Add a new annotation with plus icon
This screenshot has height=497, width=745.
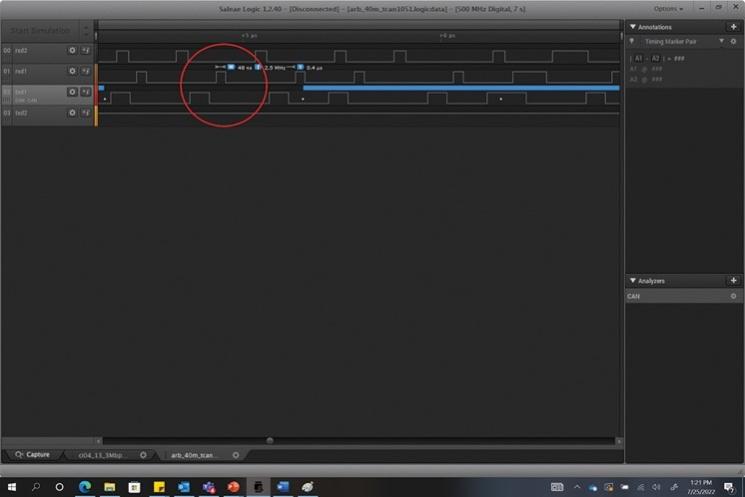pyautogui.click(x=734, y=26)
